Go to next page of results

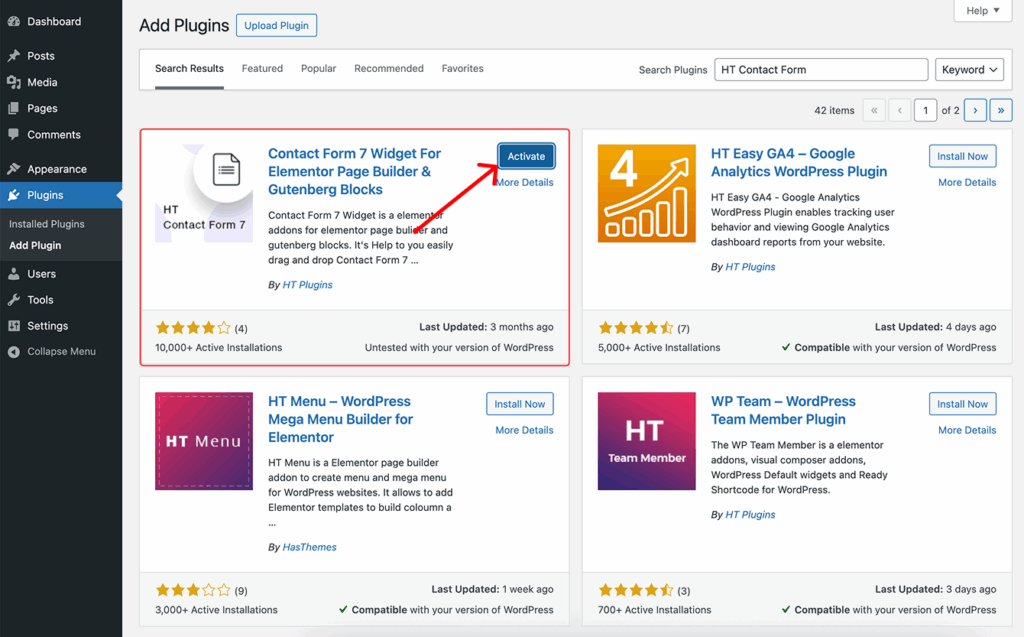pos(975,110)
